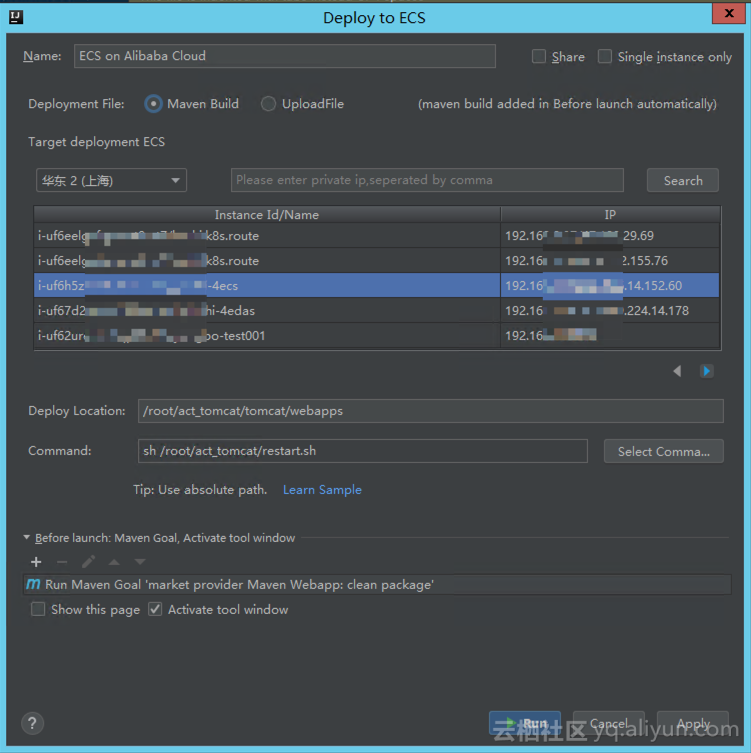Screen dimensions: 751x753
Task: Add a before-launch task with plus icon
Action: tap(36, 561)
